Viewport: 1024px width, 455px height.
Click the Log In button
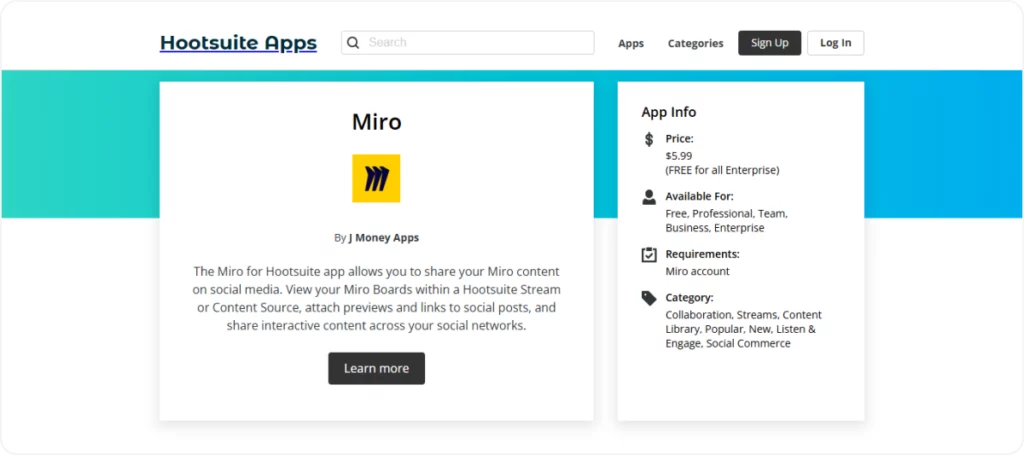(836, 43)
